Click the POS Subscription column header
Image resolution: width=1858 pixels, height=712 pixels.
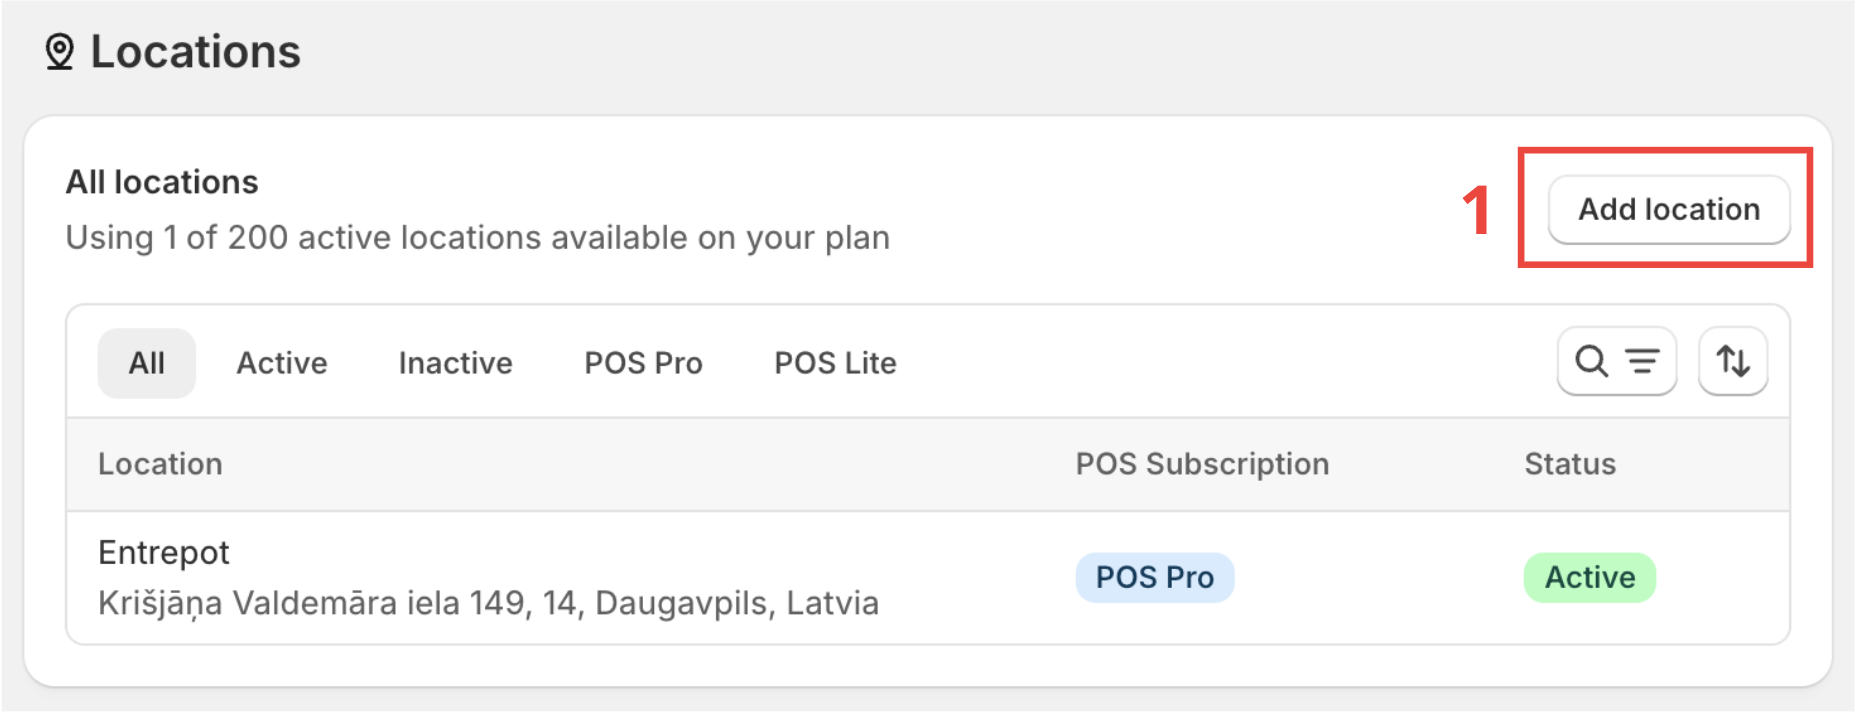coord(1202,463)
